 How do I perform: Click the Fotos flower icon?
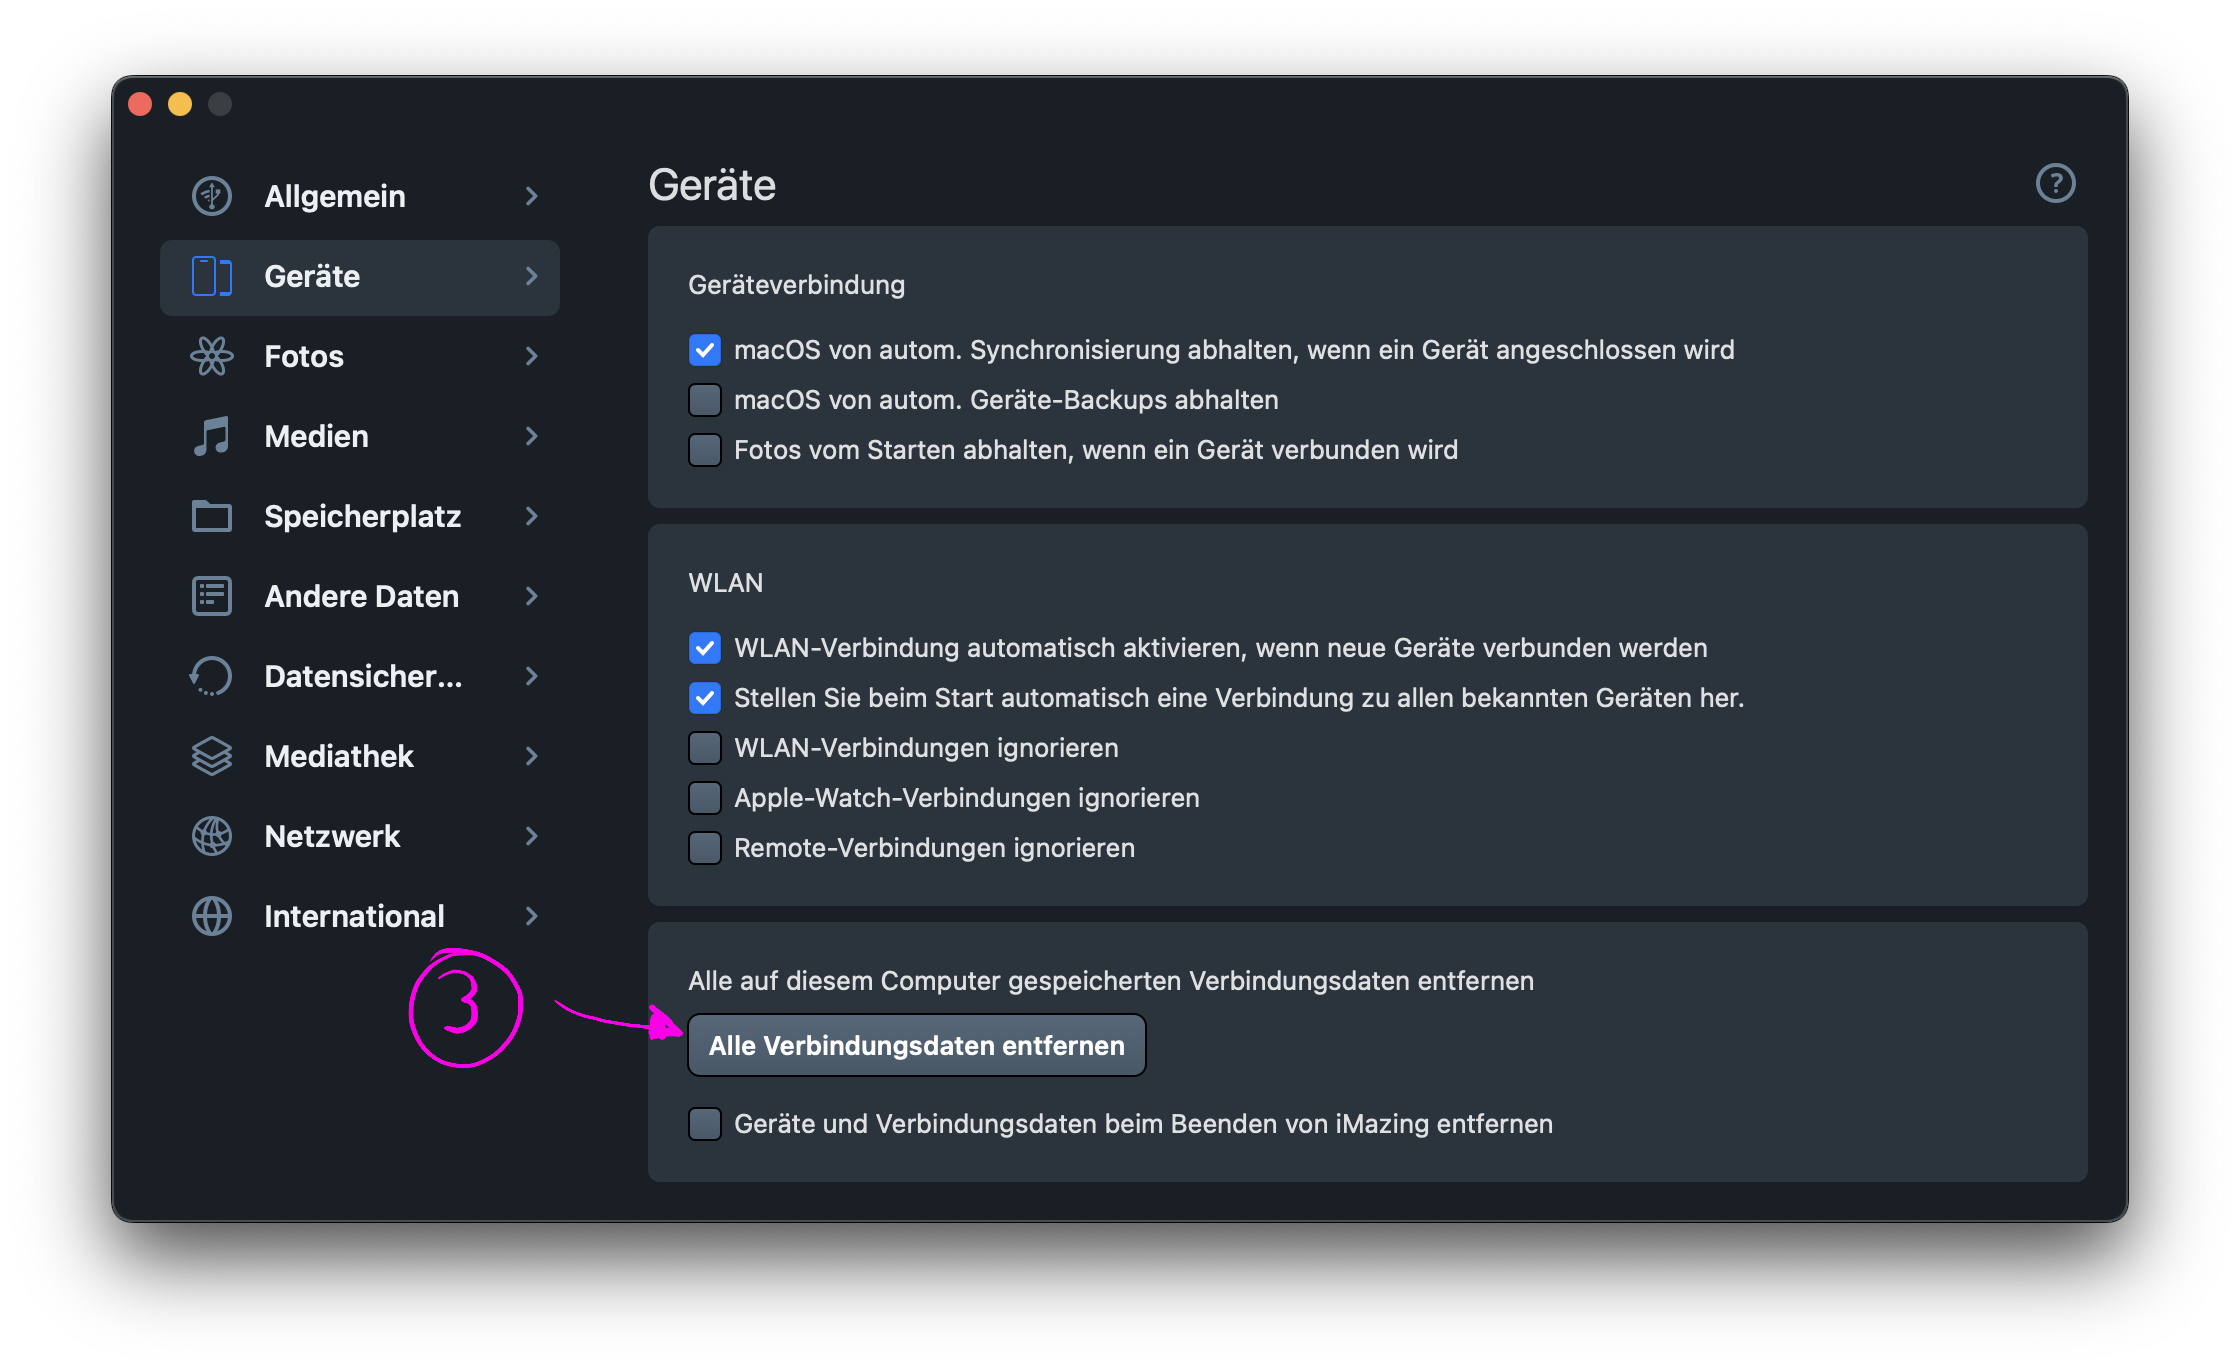tap(212, 356)
